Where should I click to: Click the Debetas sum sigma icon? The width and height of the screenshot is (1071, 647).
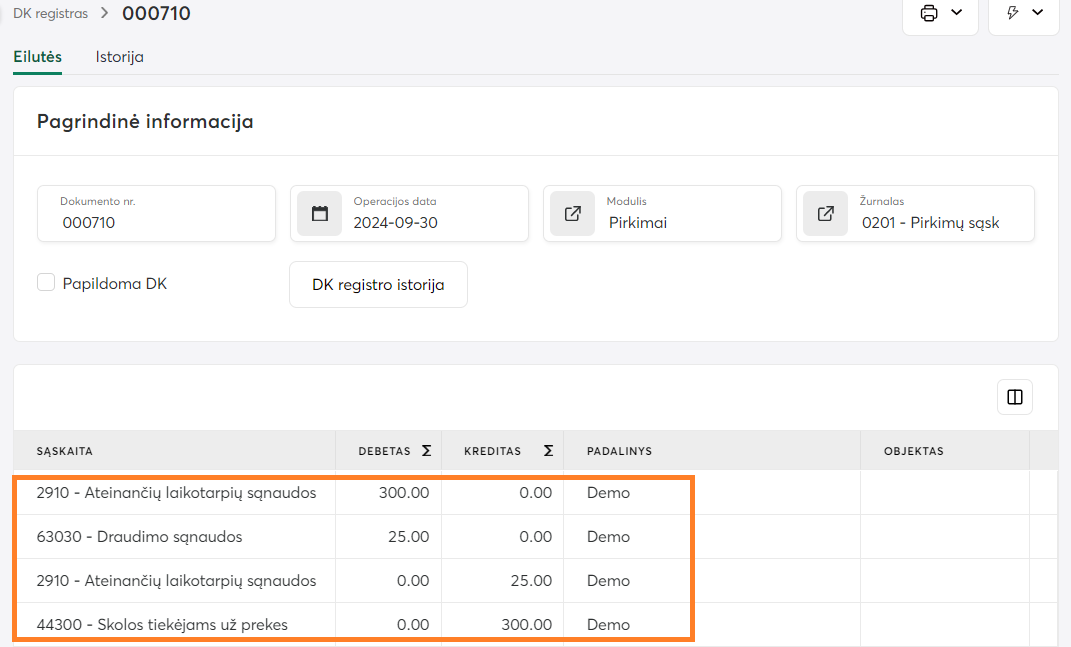coord(426,451)
